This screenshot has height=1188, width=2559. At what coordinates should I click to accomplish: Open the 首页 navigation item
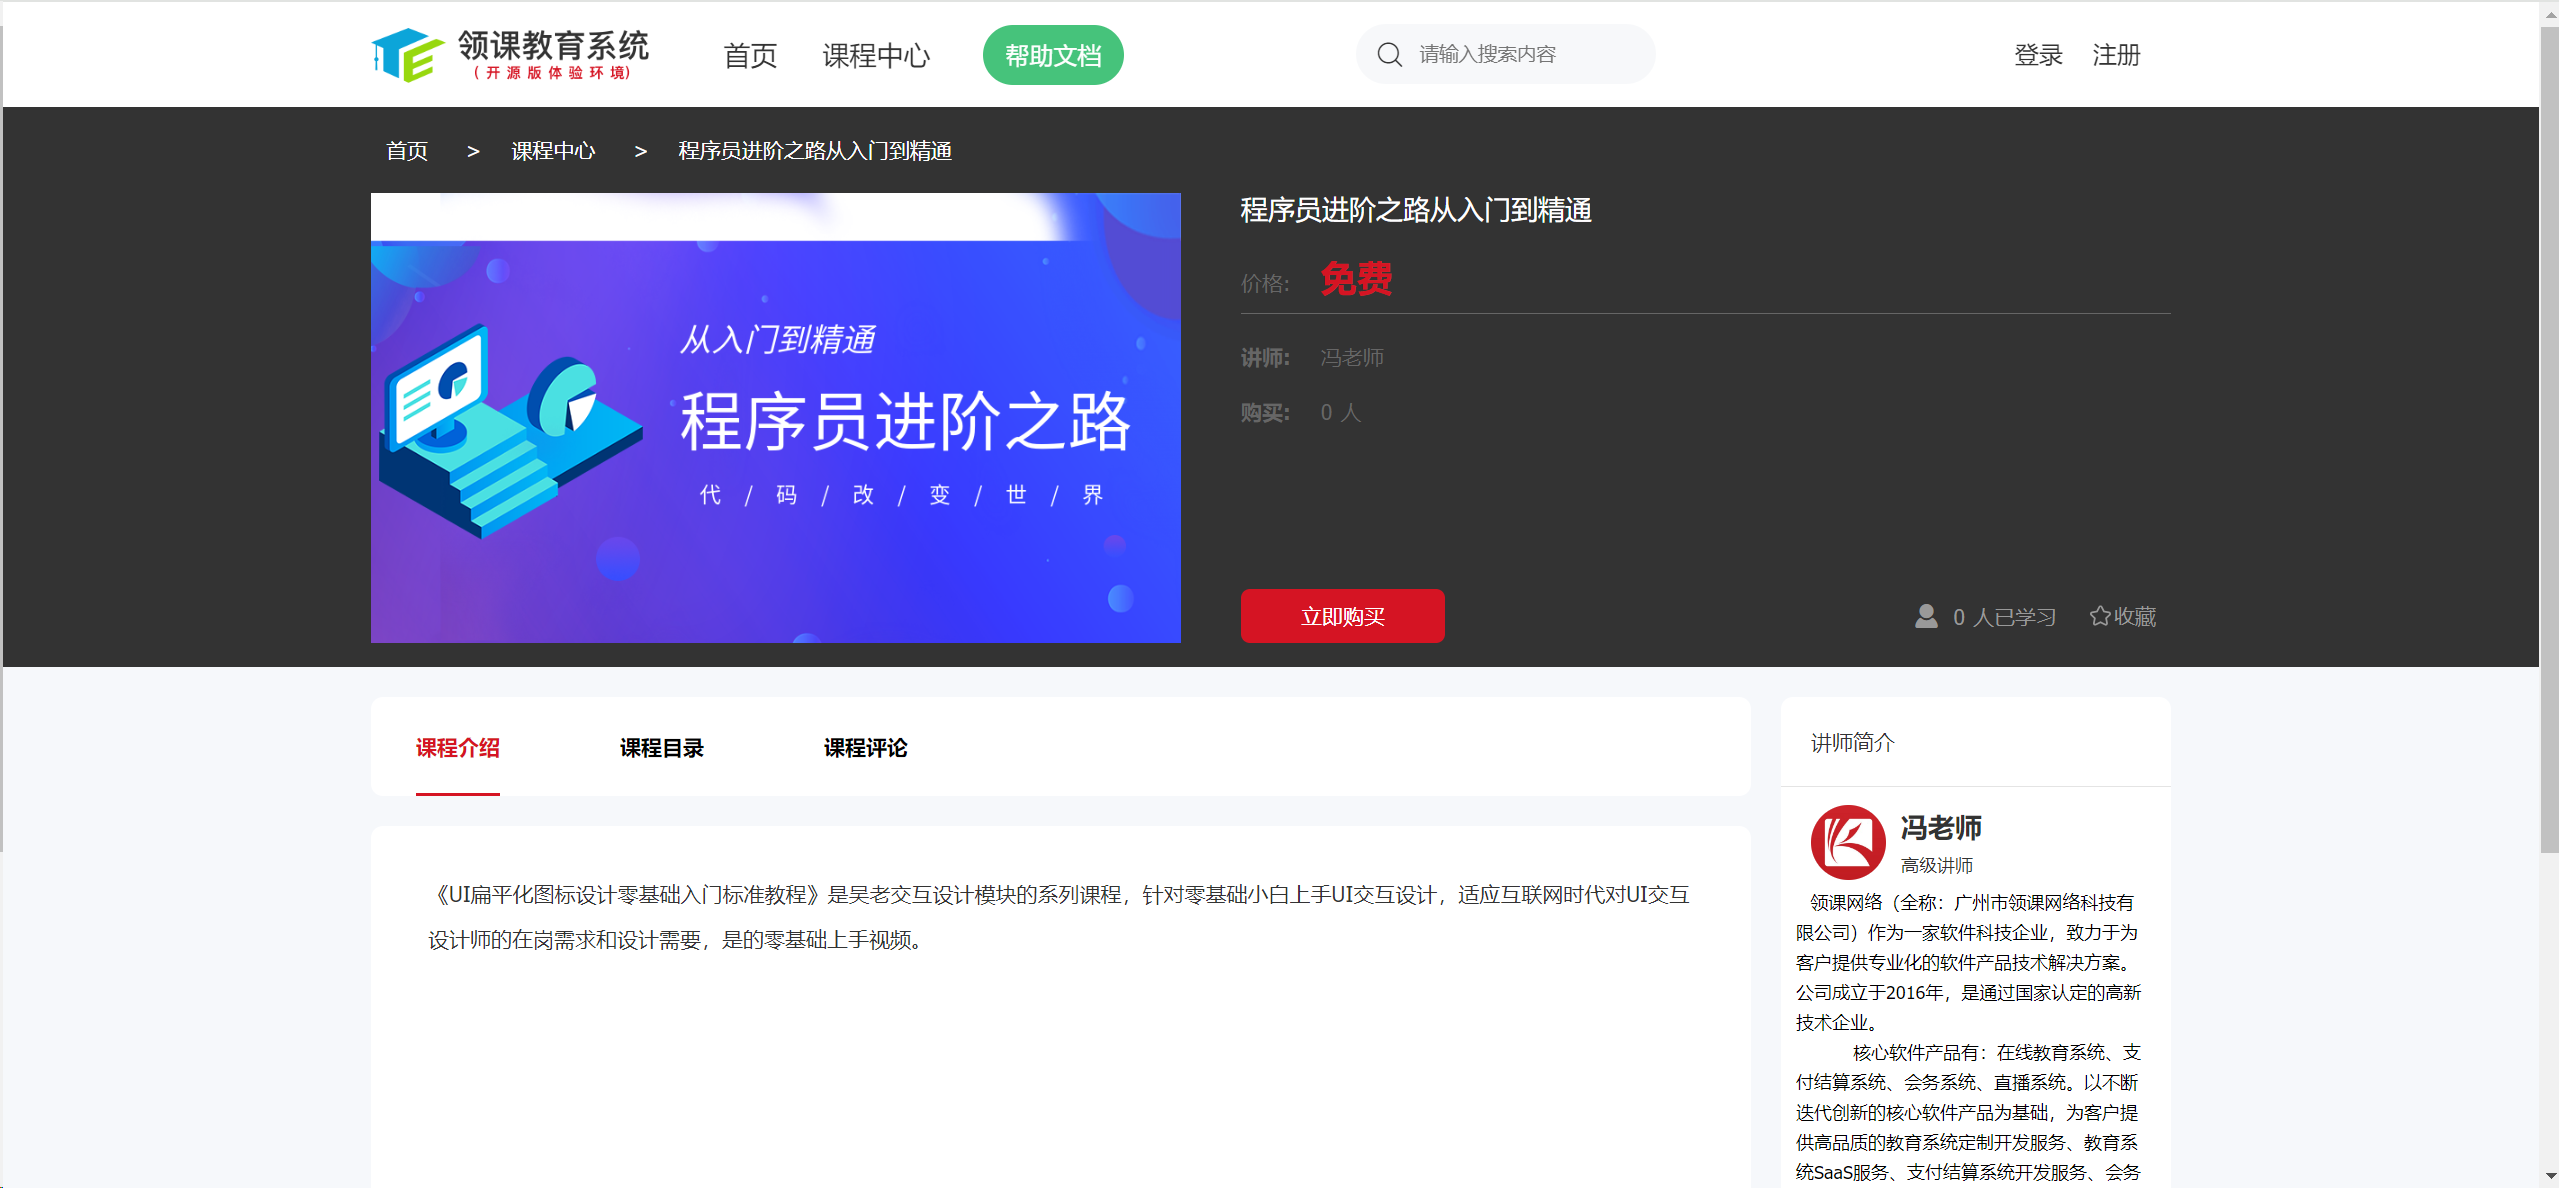tap(750, 56)
